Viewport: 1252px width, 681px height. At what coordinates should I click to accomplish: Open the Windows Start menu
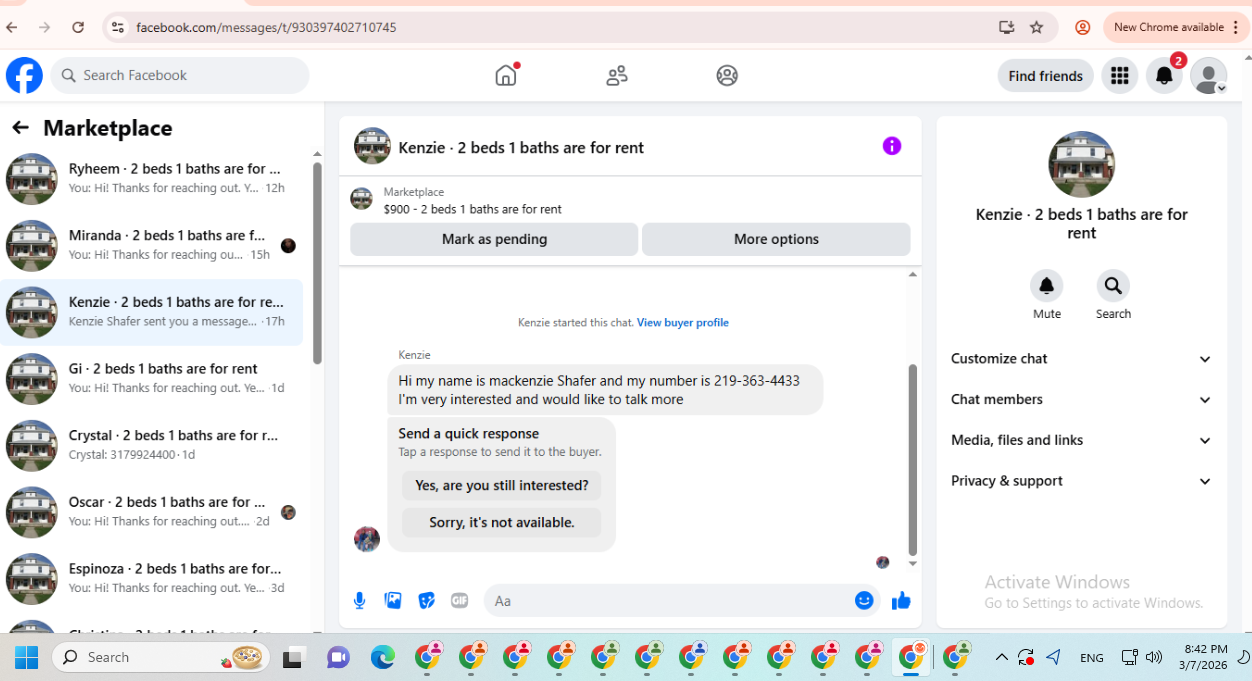(27, 657)
